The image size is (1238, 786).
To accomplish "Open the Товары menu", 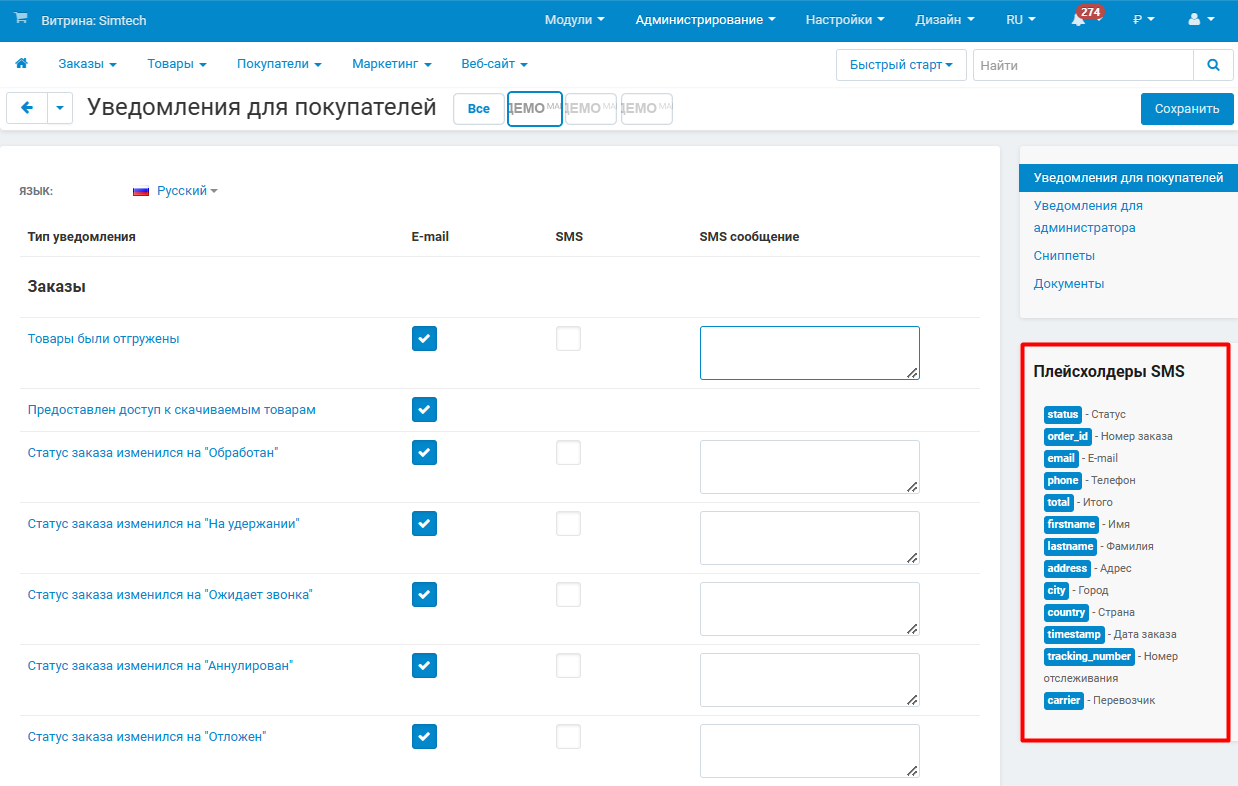I will pyautogui.click(x=177, y=64).
